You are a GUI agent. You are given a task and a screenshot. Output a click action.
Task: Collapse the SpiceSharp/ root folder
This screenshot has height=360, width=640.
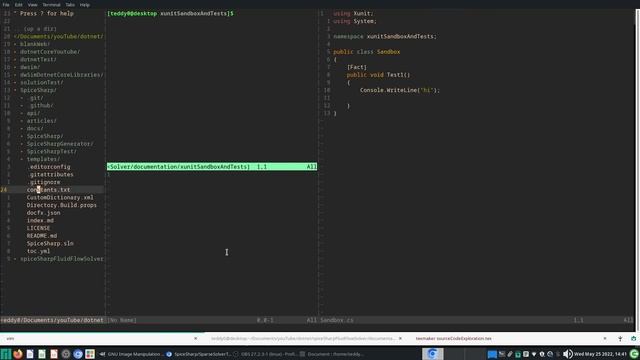(x=38, y=90)
